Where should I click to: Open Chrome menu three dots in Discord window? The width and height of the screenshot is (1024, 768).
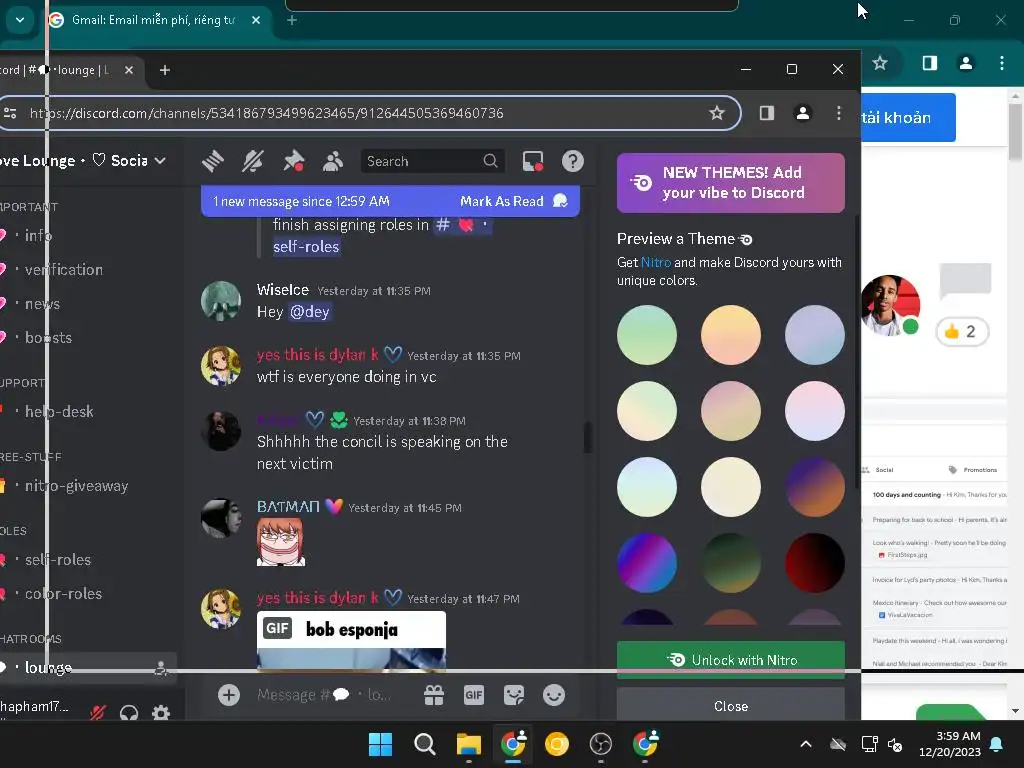point(839,113)
